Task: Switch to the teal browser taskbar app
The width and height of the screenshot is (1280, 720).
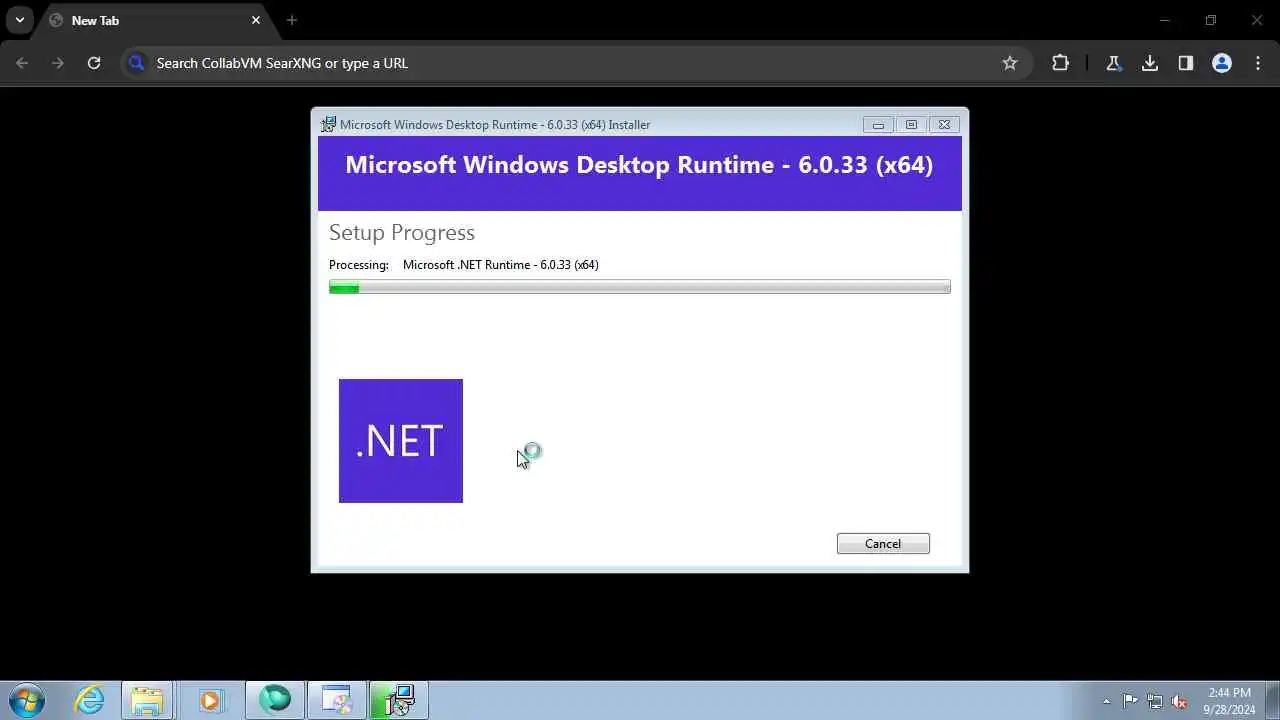Action: click(274, 700)
